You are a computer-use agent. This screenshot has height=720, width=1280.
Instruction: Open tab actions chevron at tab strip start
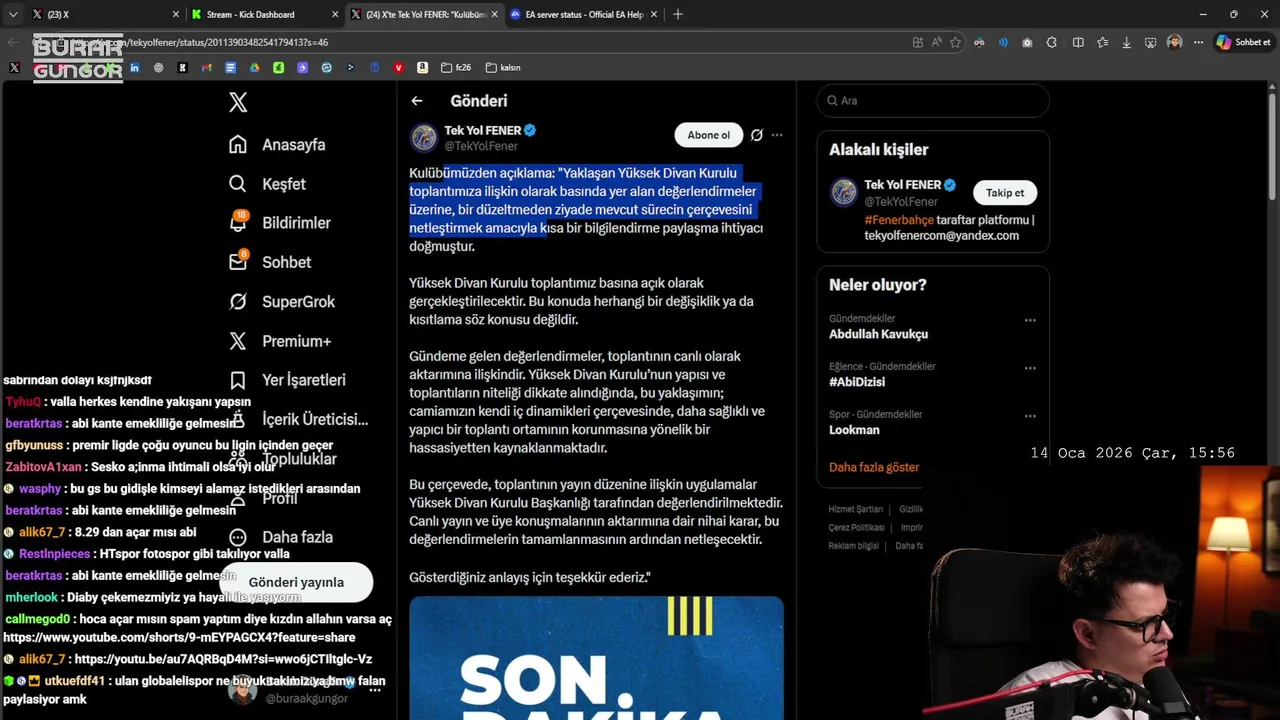pyautogui.click(x=12, y=14)
